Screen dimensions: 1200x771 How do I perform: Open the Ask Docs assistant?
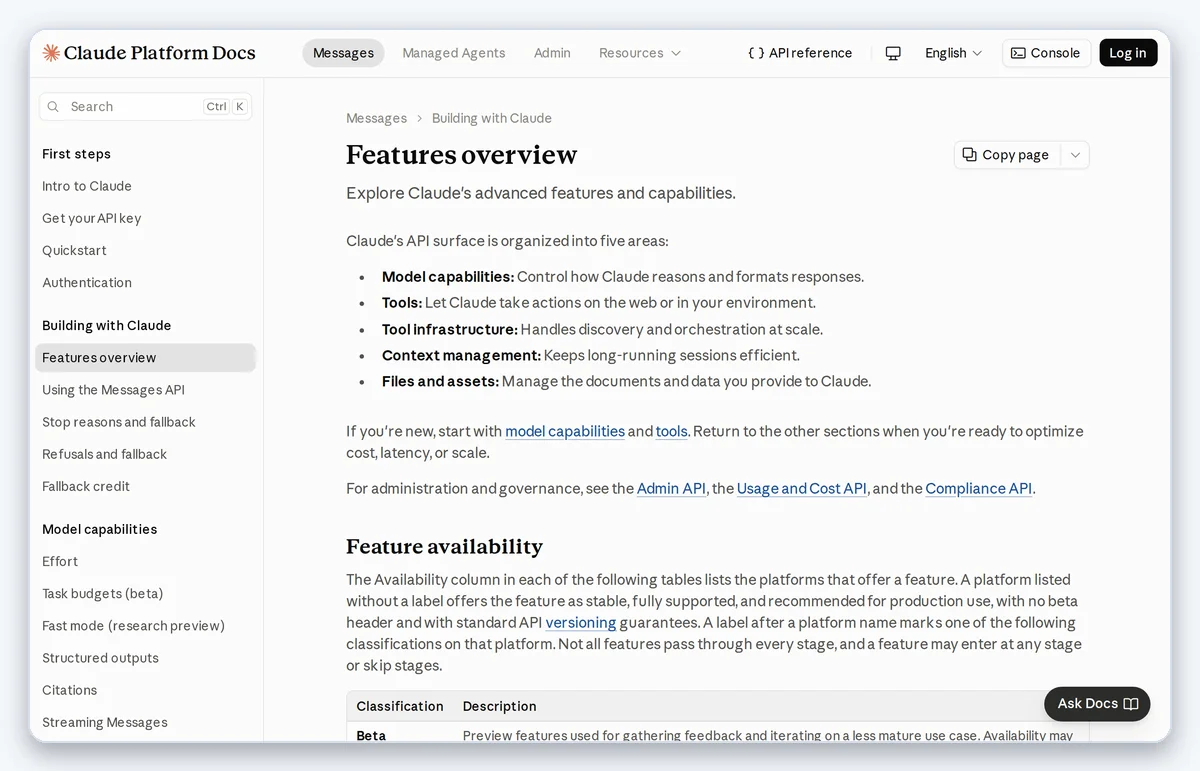(1097, 704)
